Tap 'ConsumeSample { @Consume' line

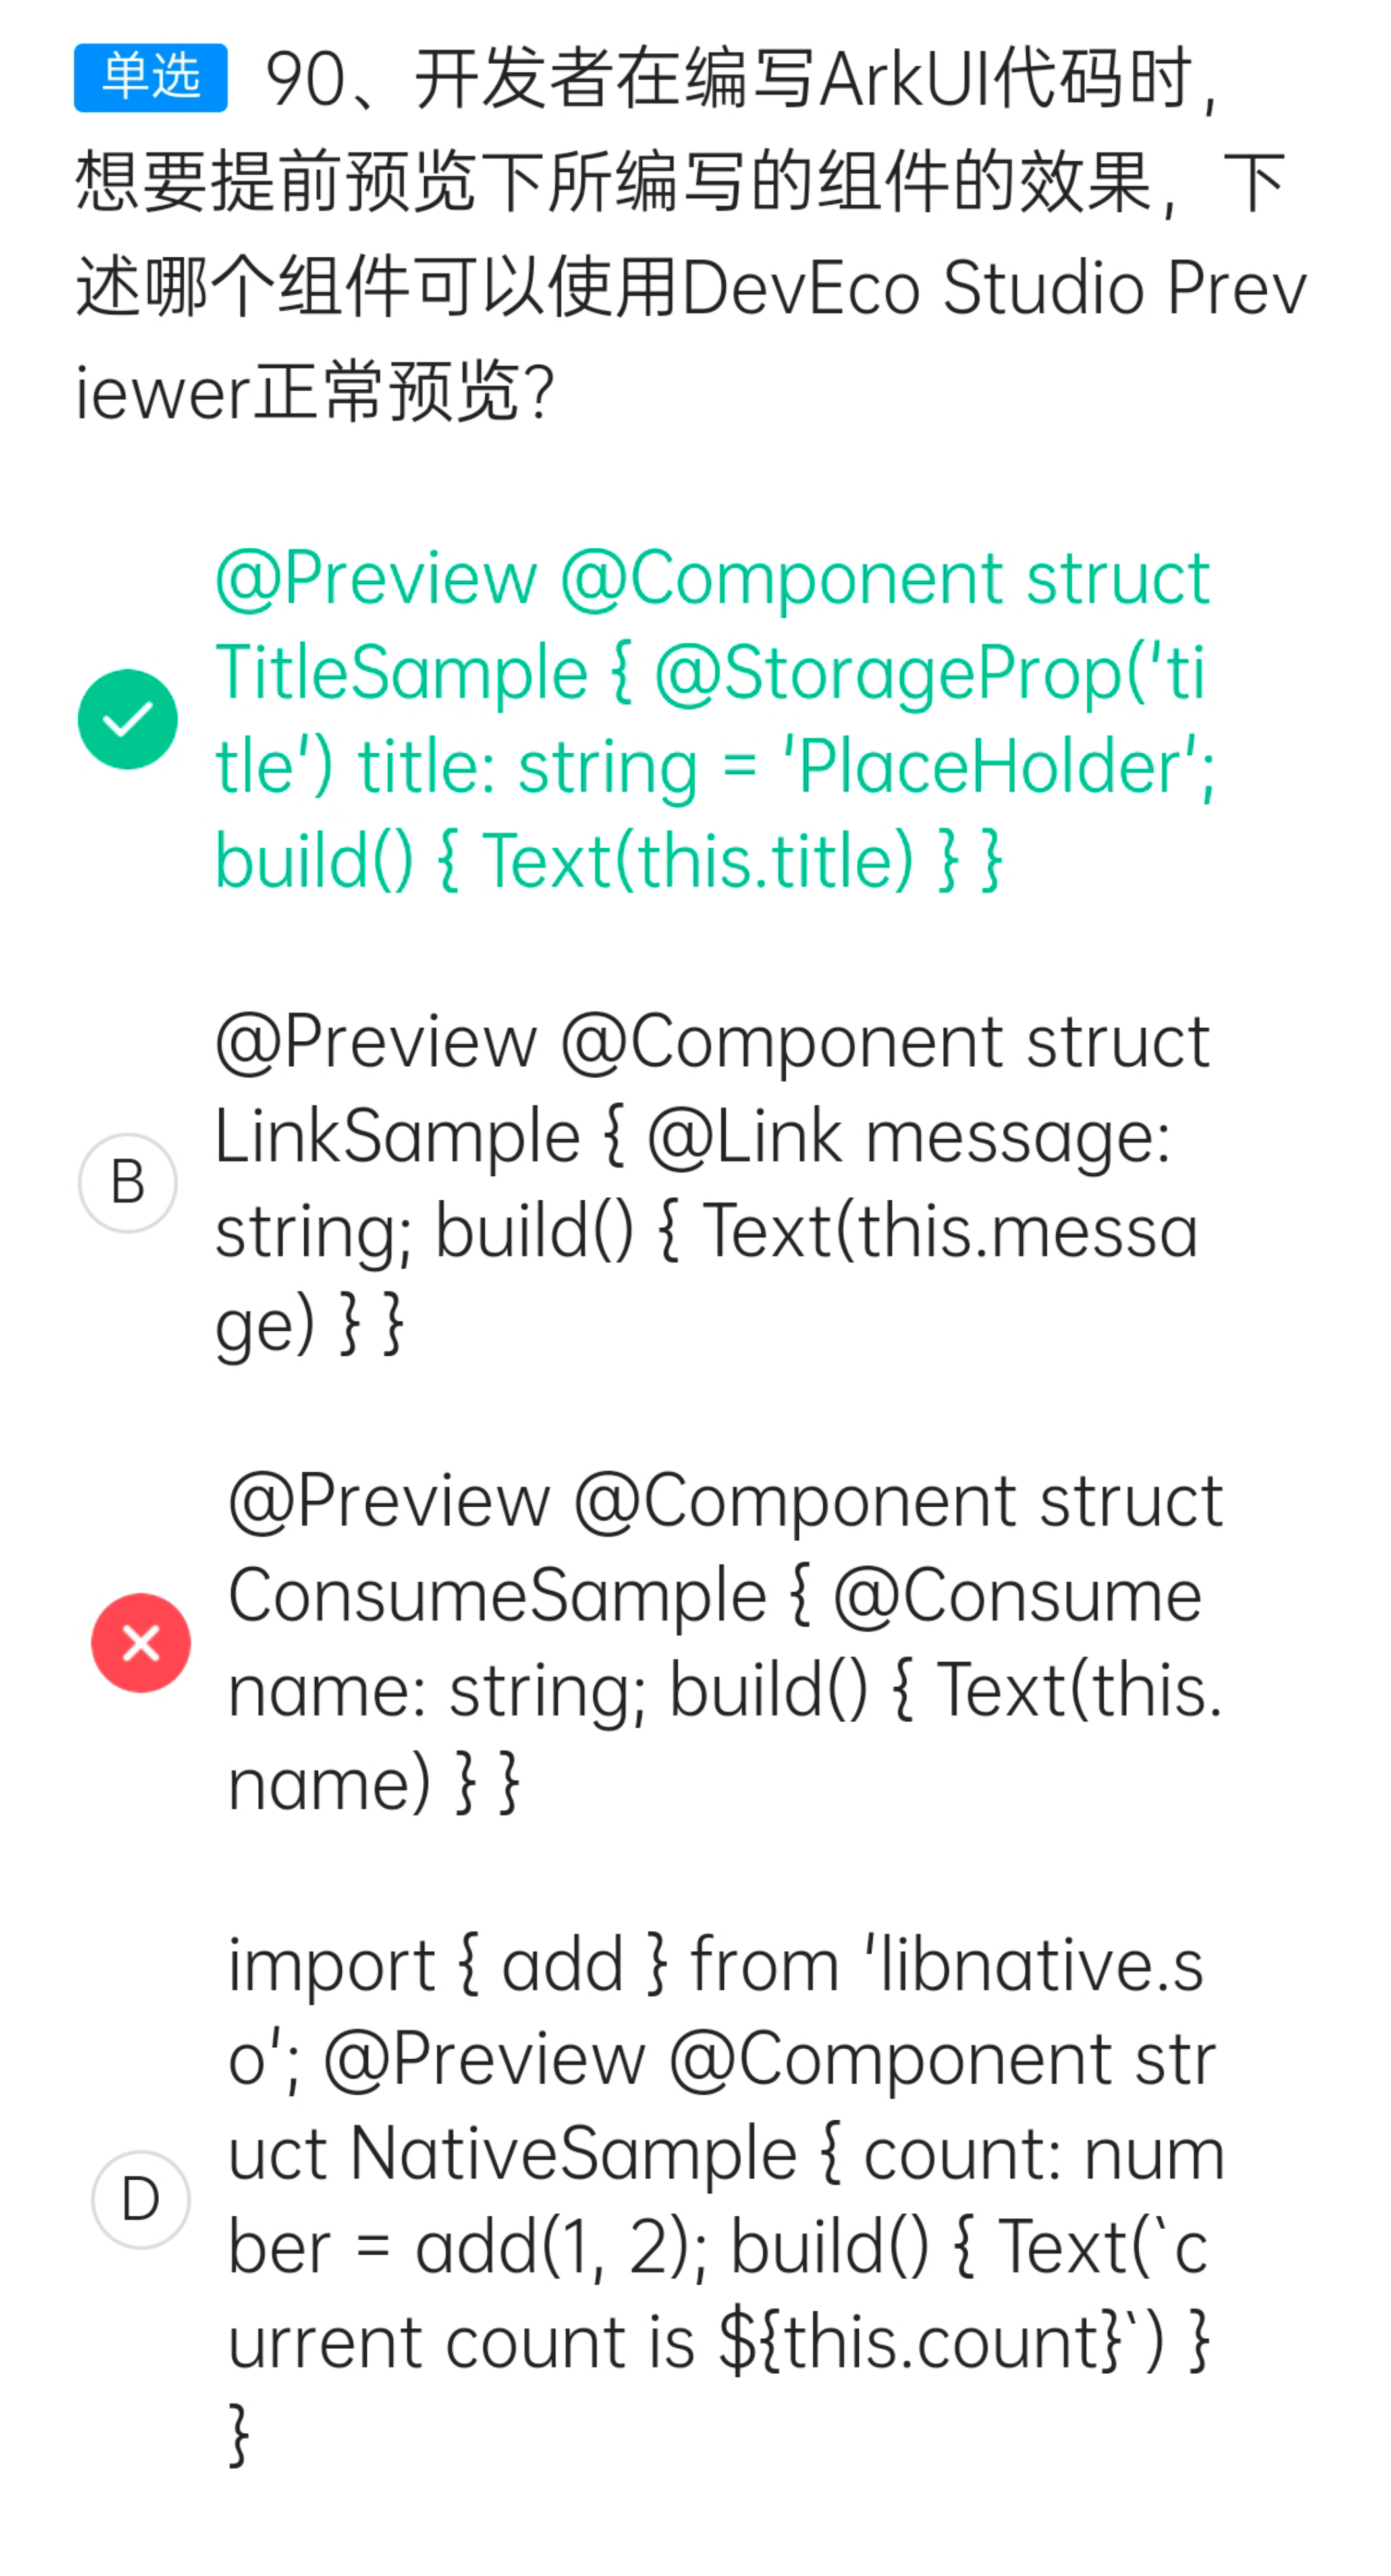tap(715, 1595)
